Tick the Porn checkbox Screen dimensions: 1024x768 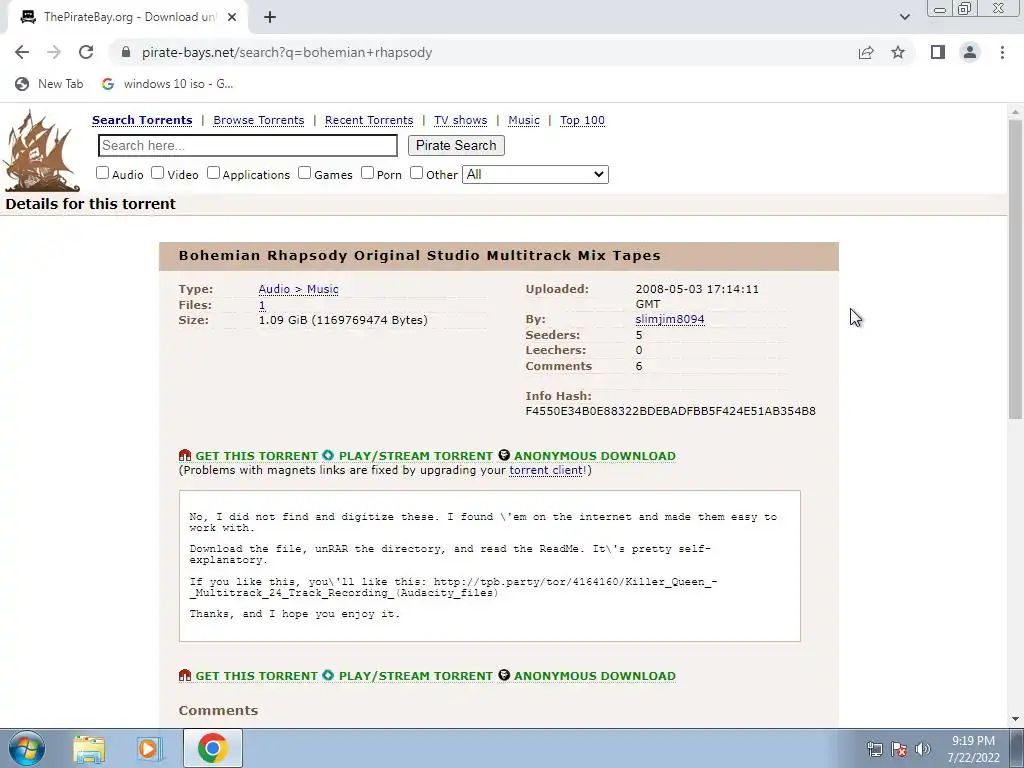tap(368, 173)
